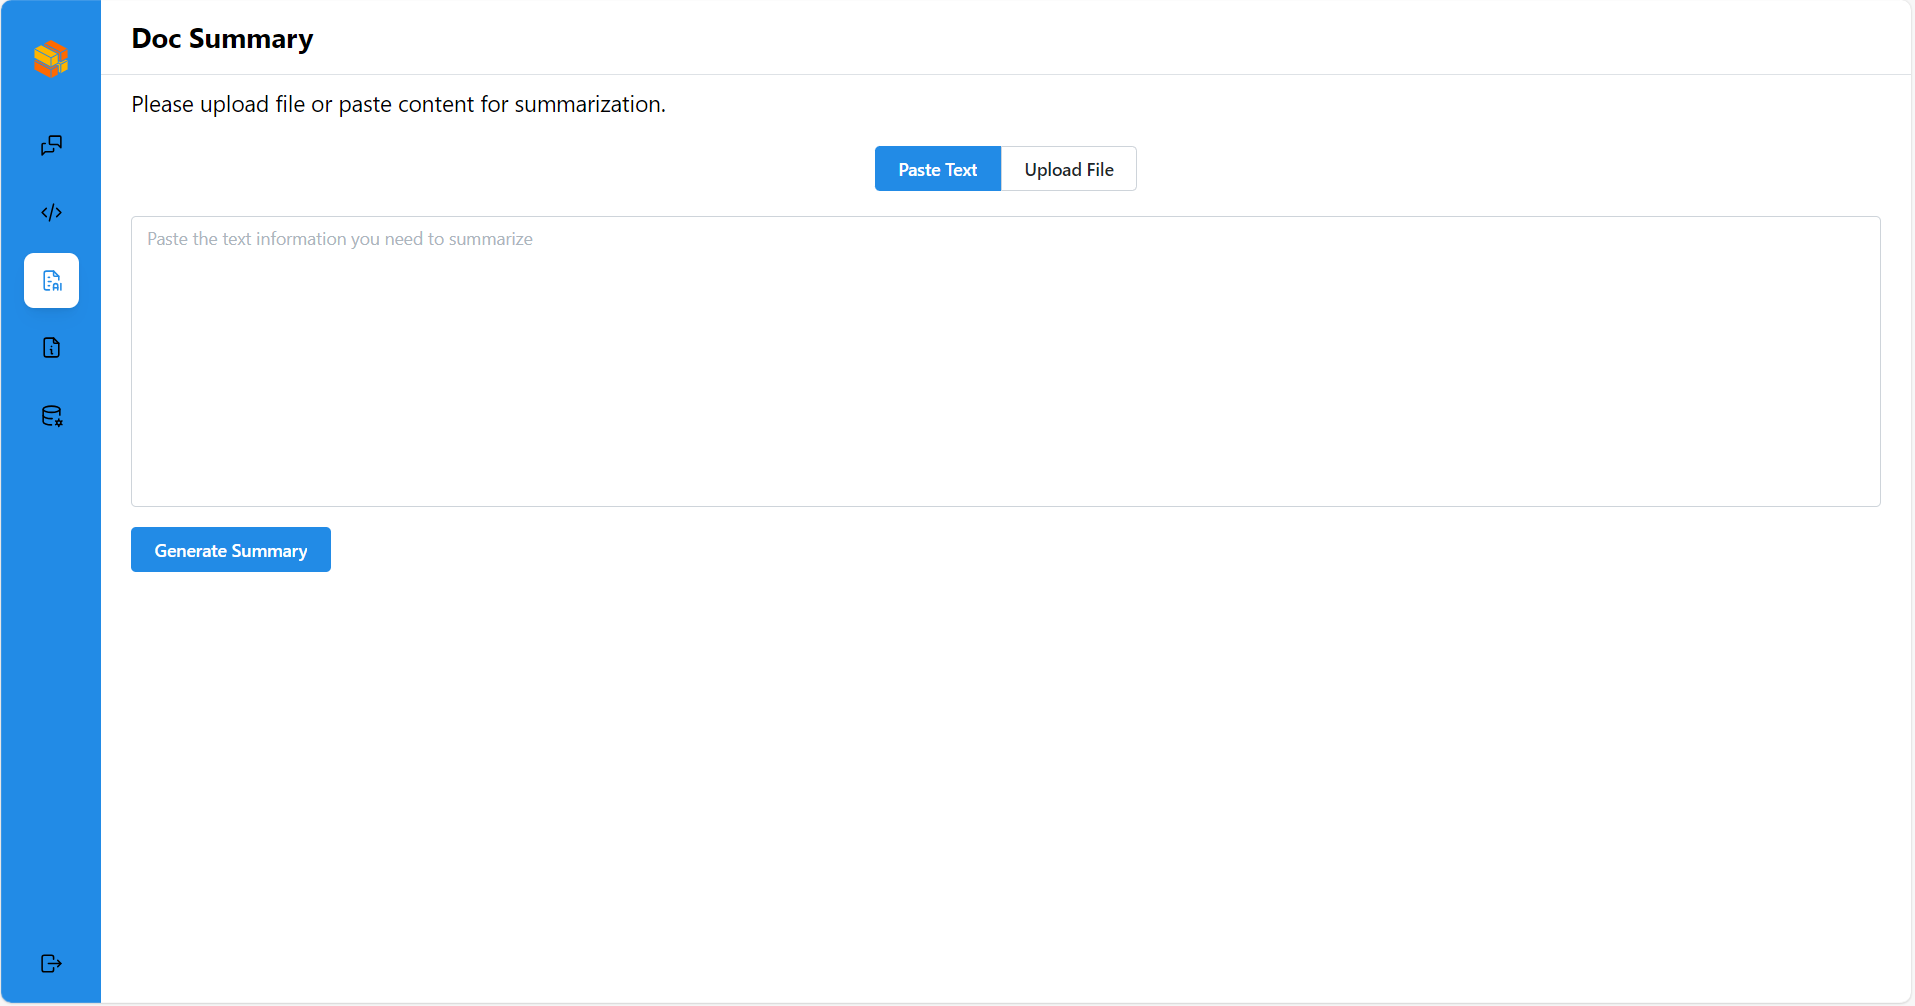Click the Doc Summary page heading

[221, 39]
